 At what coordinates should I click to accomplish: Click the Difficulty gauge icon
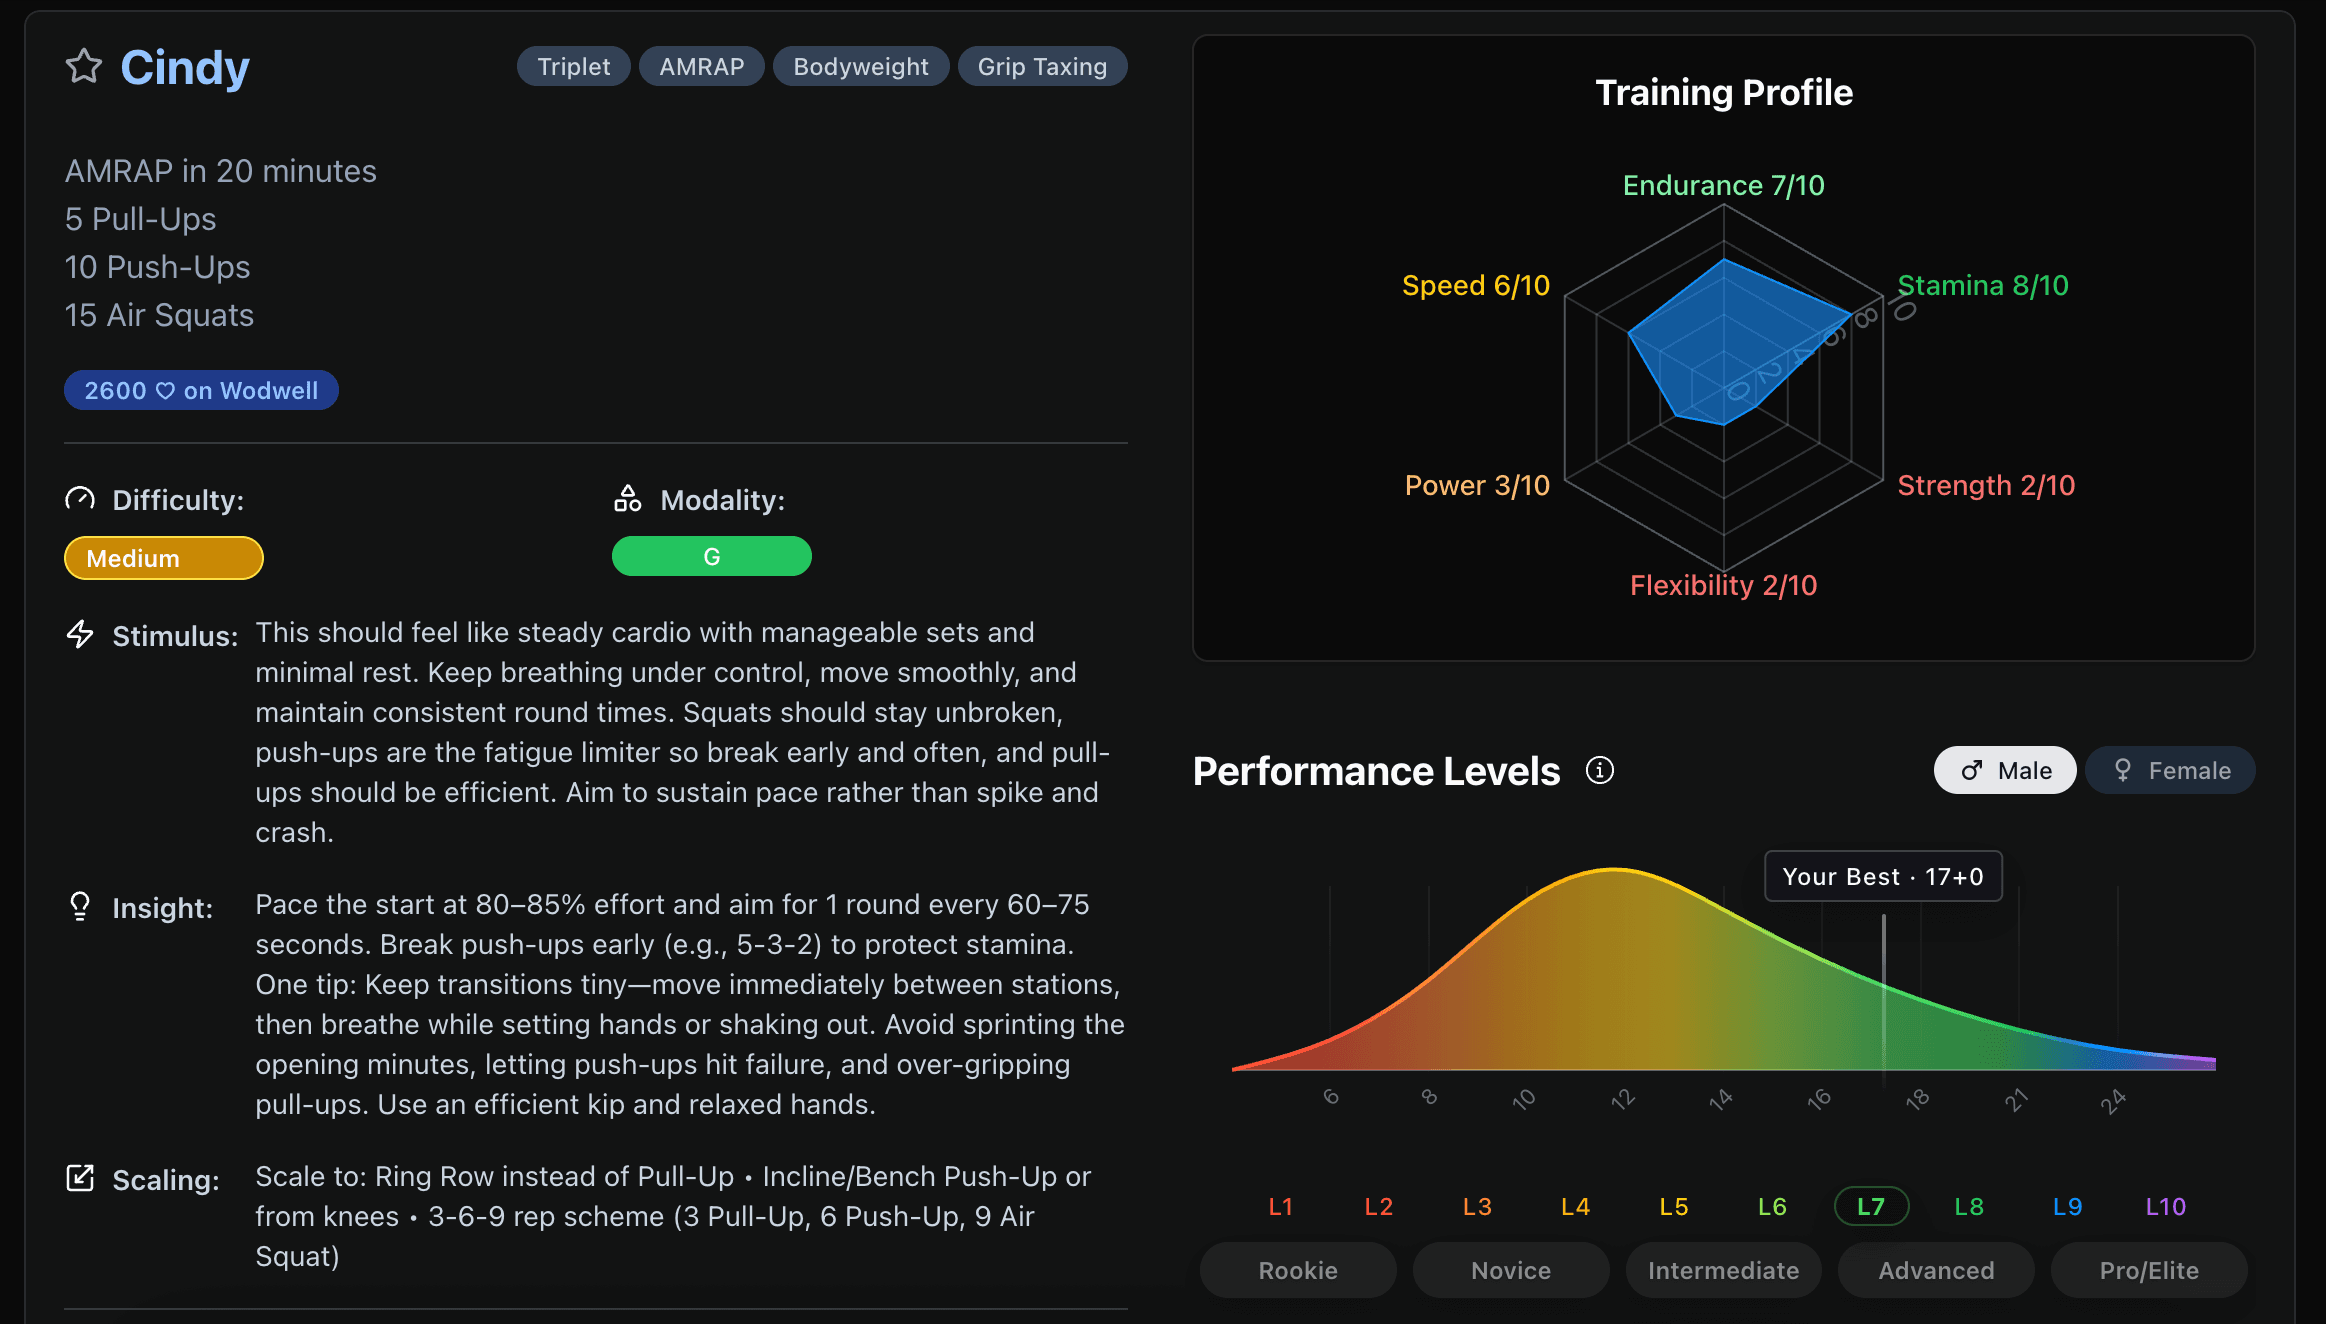coord(82,497)
